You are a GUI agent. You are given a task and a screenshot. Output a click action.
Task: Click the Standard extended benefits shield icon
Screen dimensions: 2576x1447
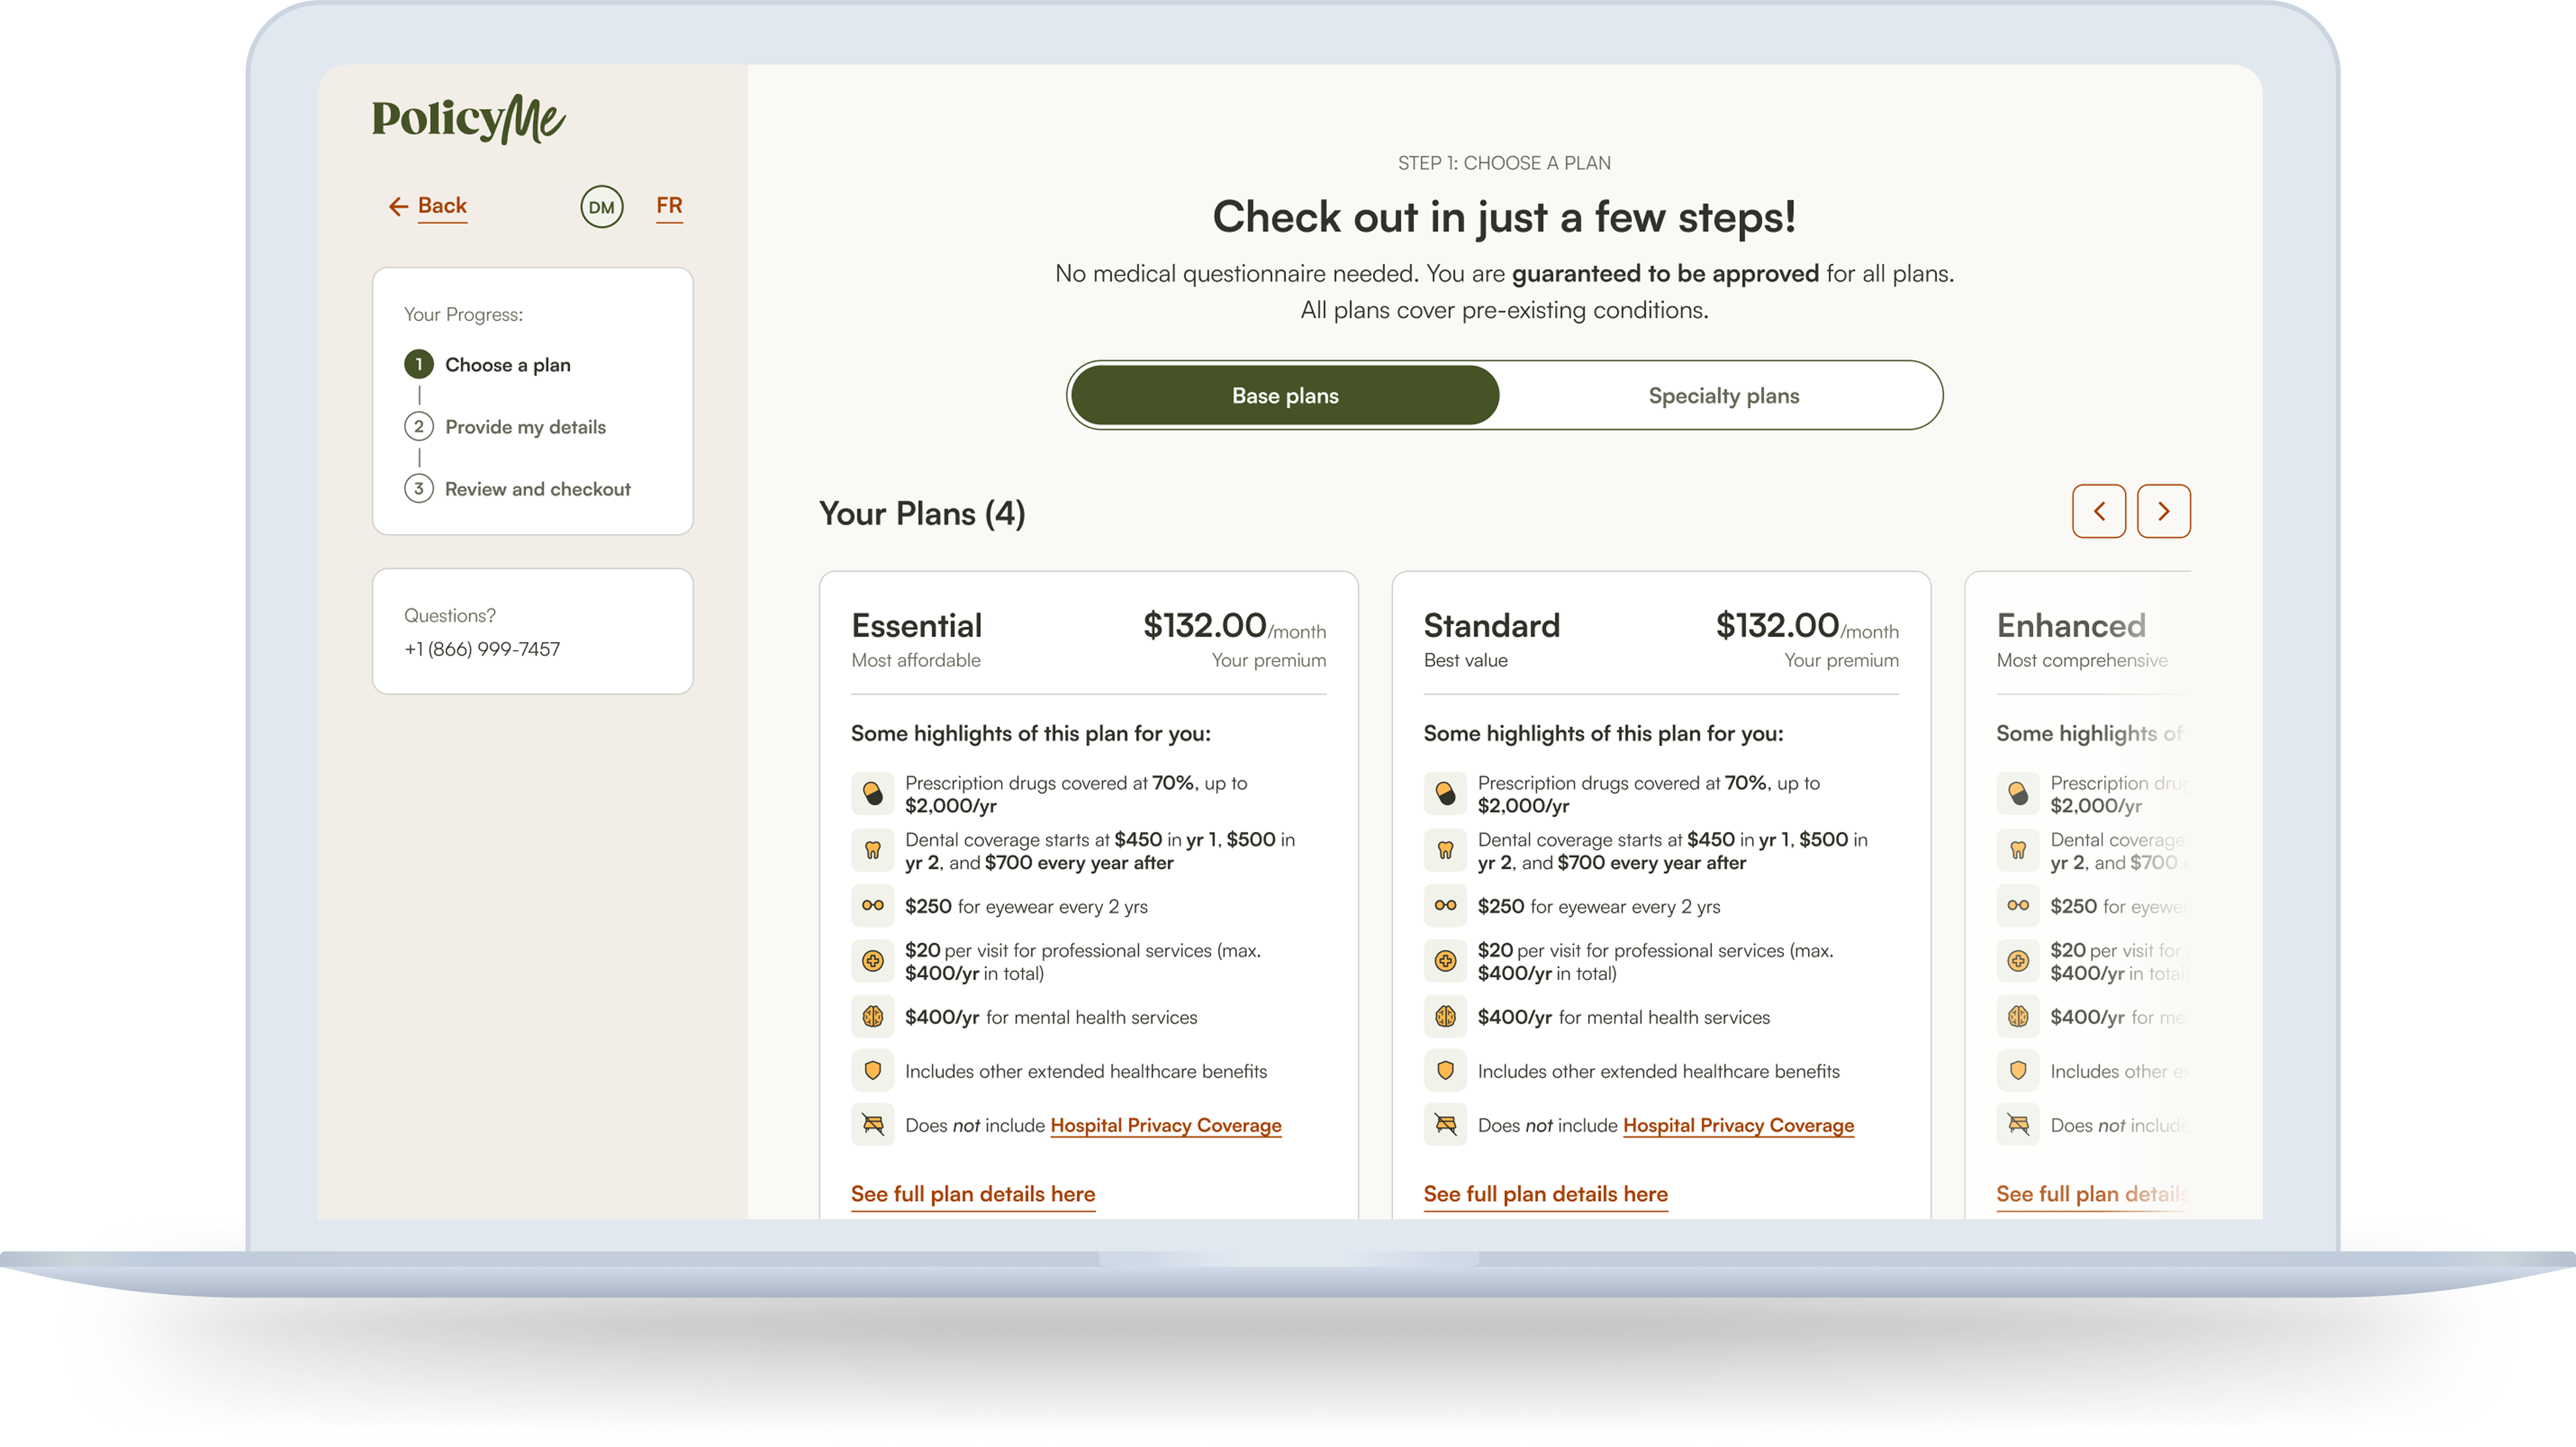point(1445,1071)
